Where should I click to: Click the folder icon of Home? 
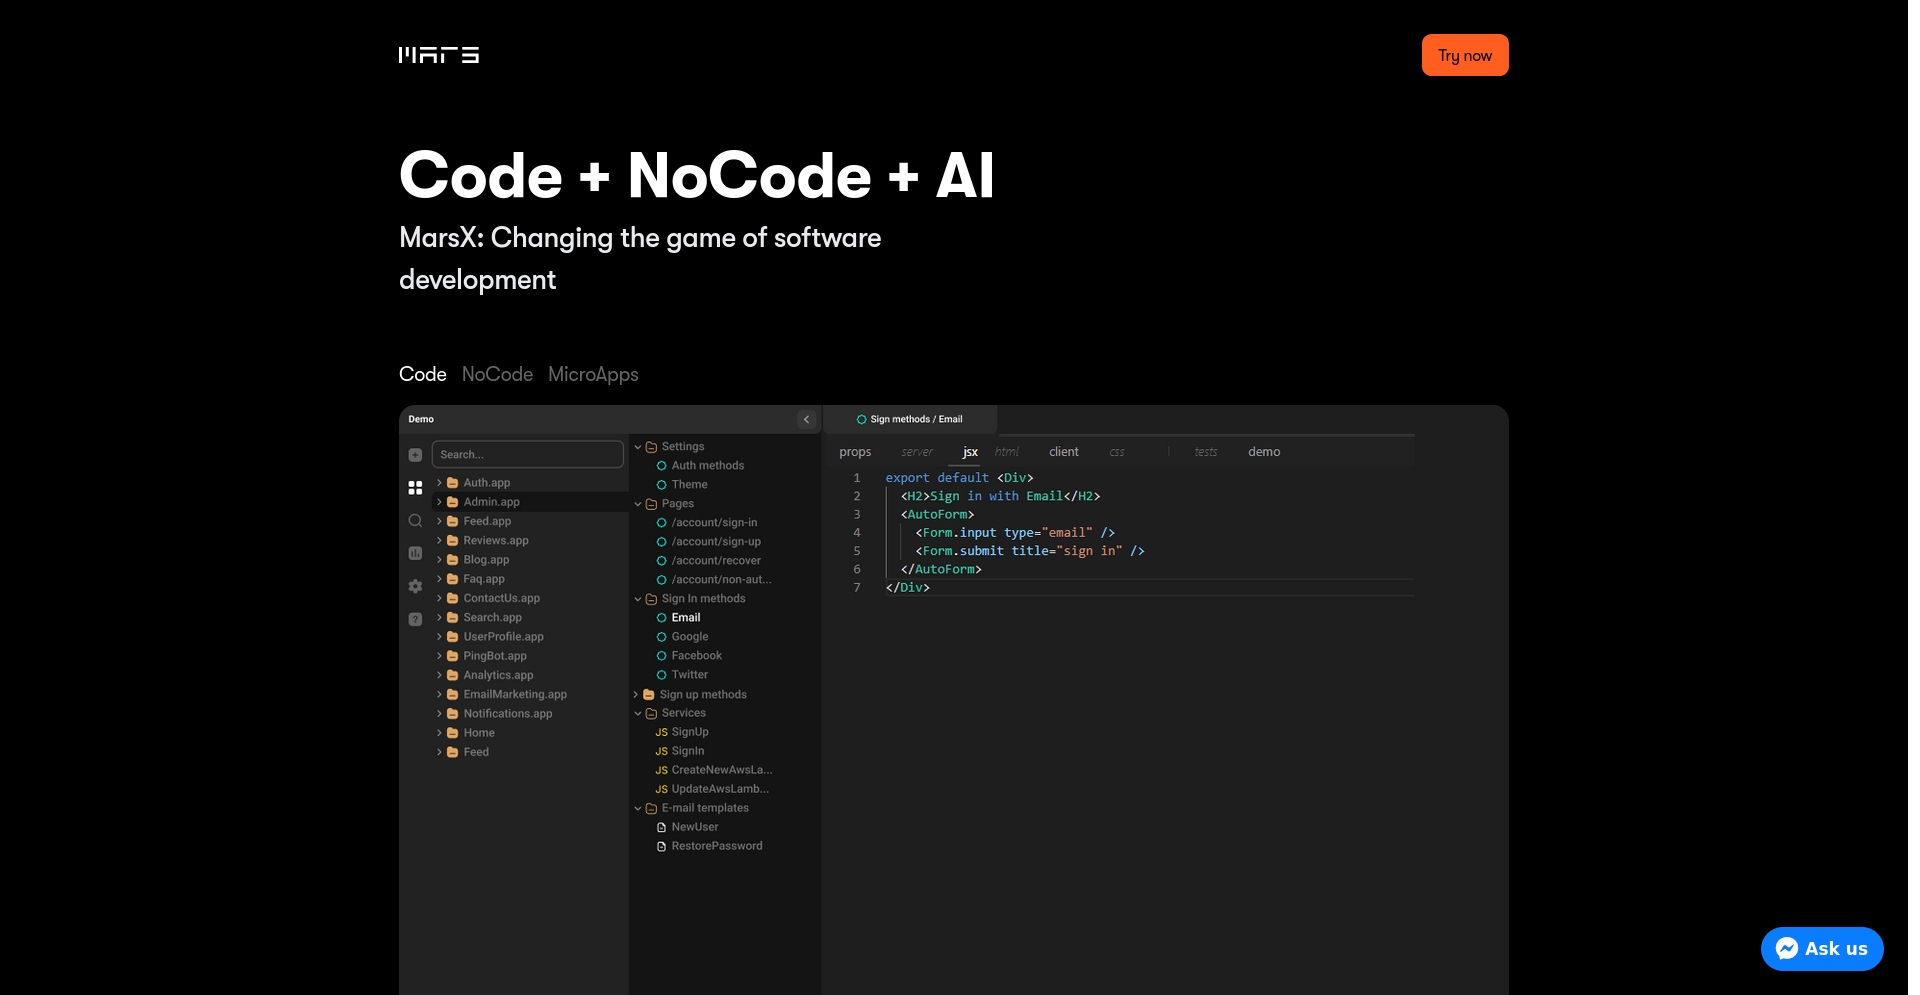tap(452, 733)
